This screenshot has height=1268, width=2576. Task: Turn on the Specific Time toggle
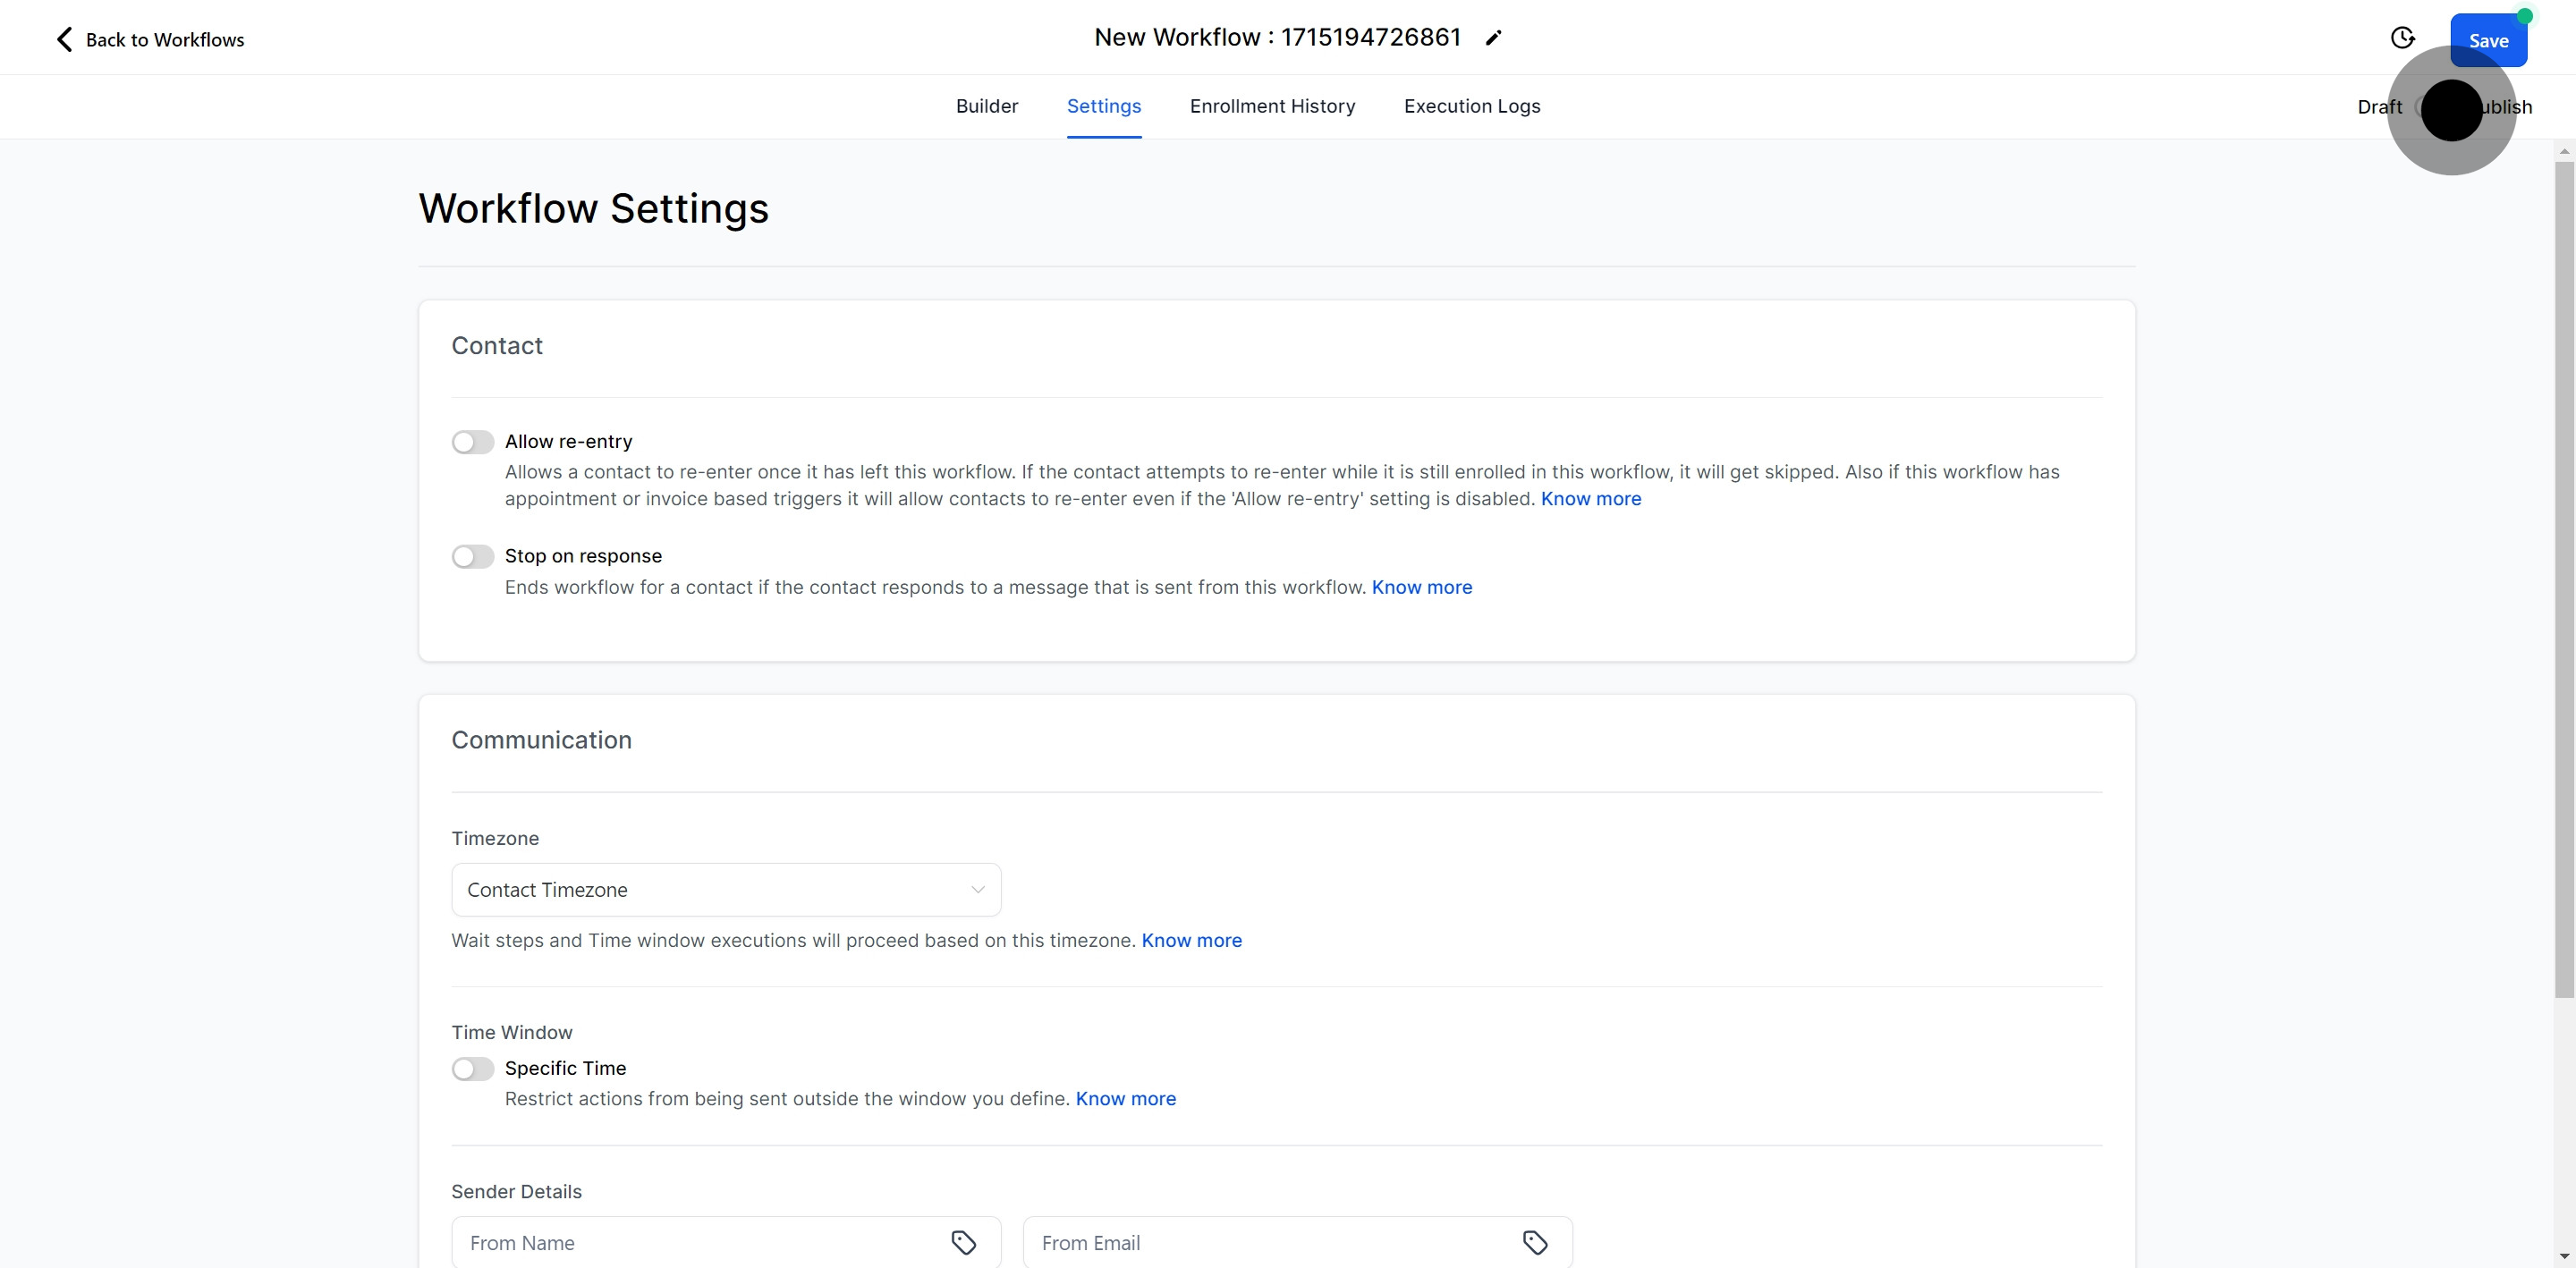pyautogui.click(x=472, y=1069)
